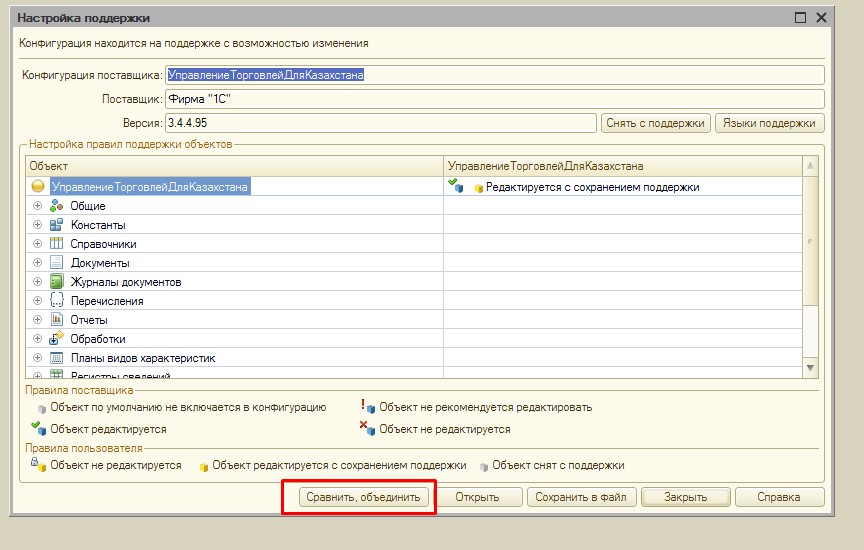The height and width of the screenshot is (550, 864).
Task: Expand the Константы node
Action: coord(37,225)
